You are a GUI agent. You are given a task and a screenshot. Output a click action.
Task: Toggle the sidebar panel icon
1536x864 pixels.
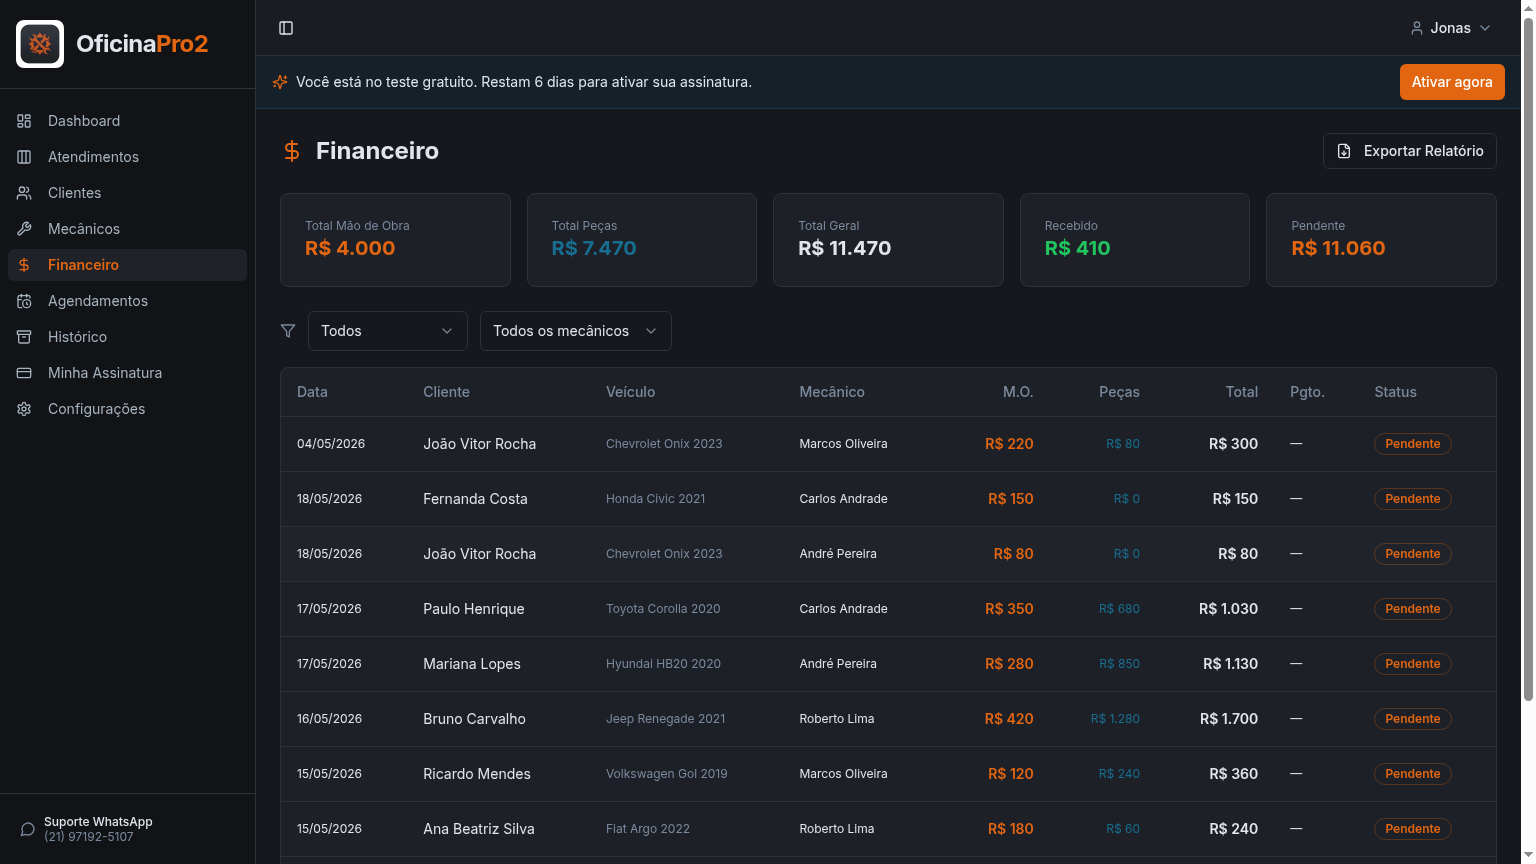pyautogui.click(x=286, y=28)
